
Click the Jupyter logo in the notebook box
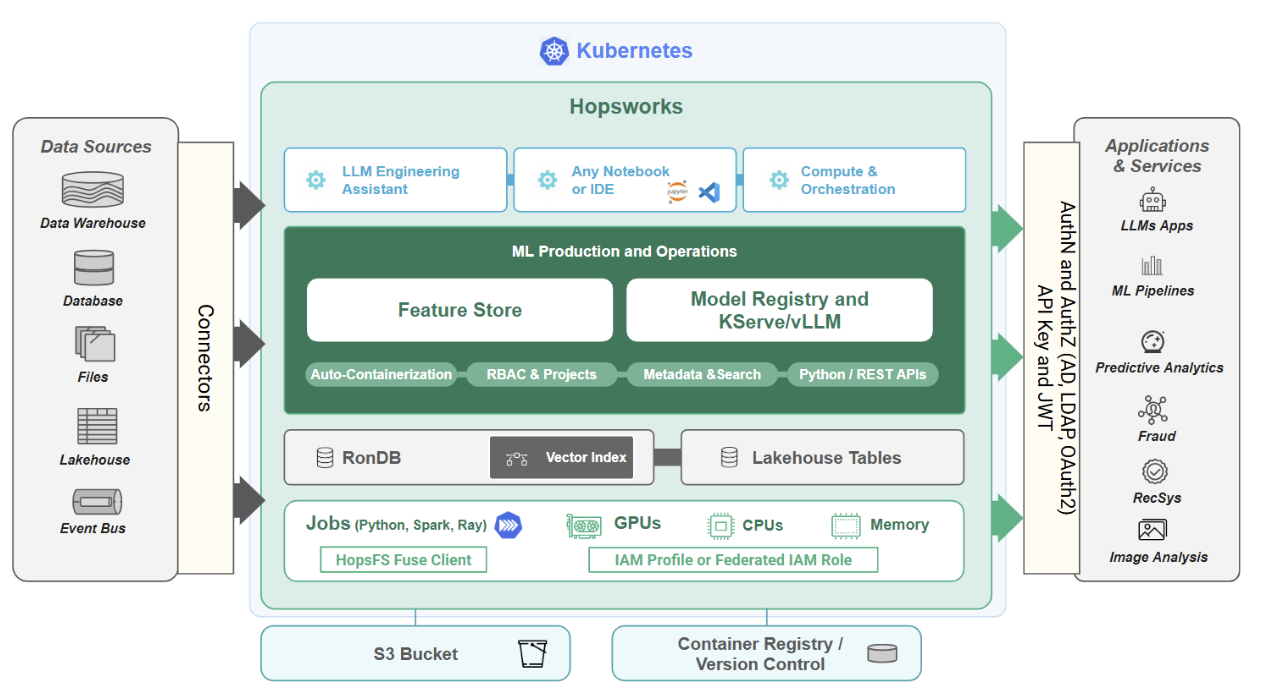[677, 192]
